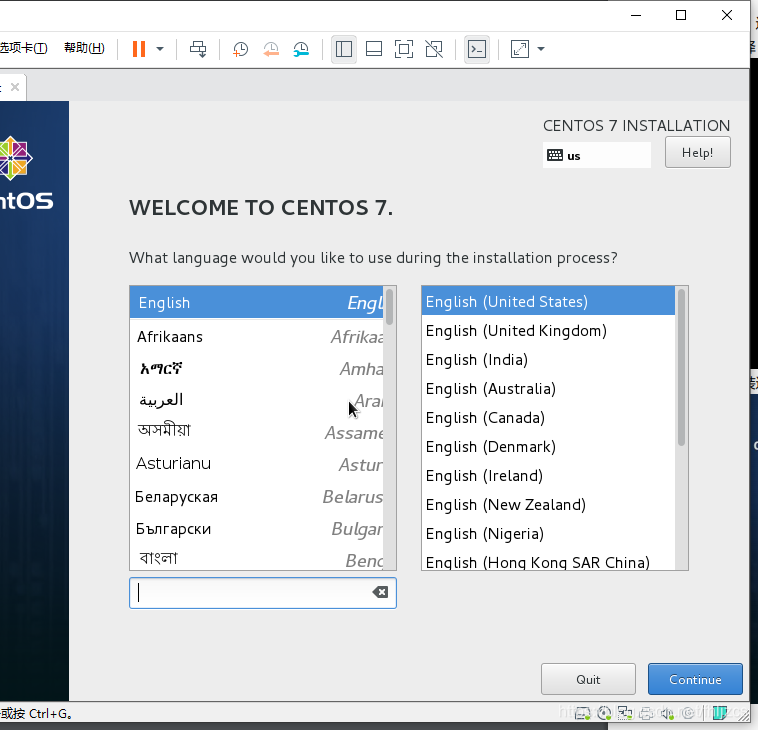Close the virtual machine tab
758x730 pixels.
pyautogui.click(x=15, y=87)
